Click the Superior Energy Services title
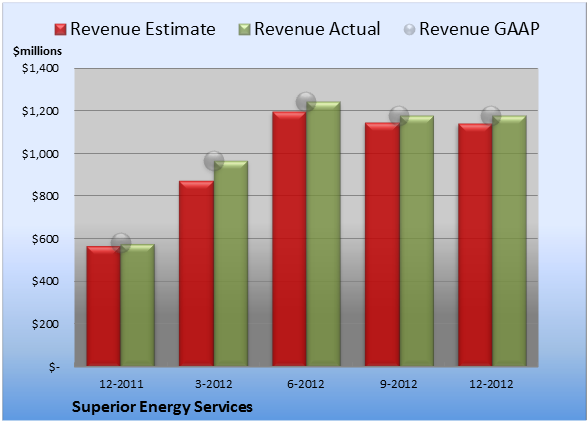588x422 pixels. (162, 407)
